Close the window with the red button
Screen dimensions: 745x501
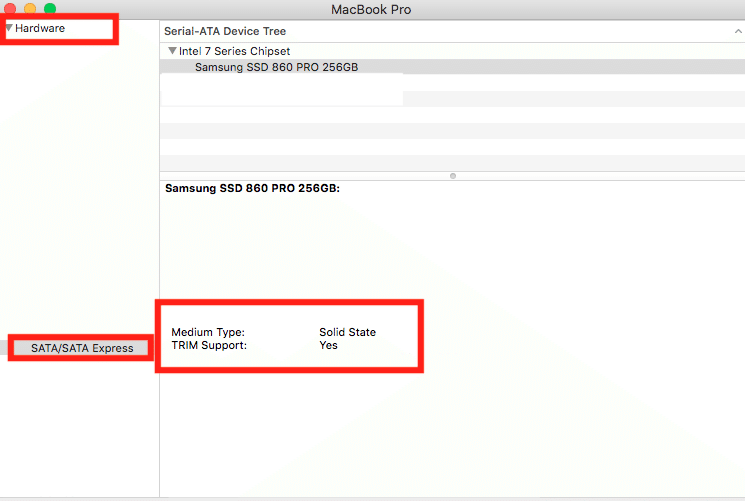click(x=10, y=8)
